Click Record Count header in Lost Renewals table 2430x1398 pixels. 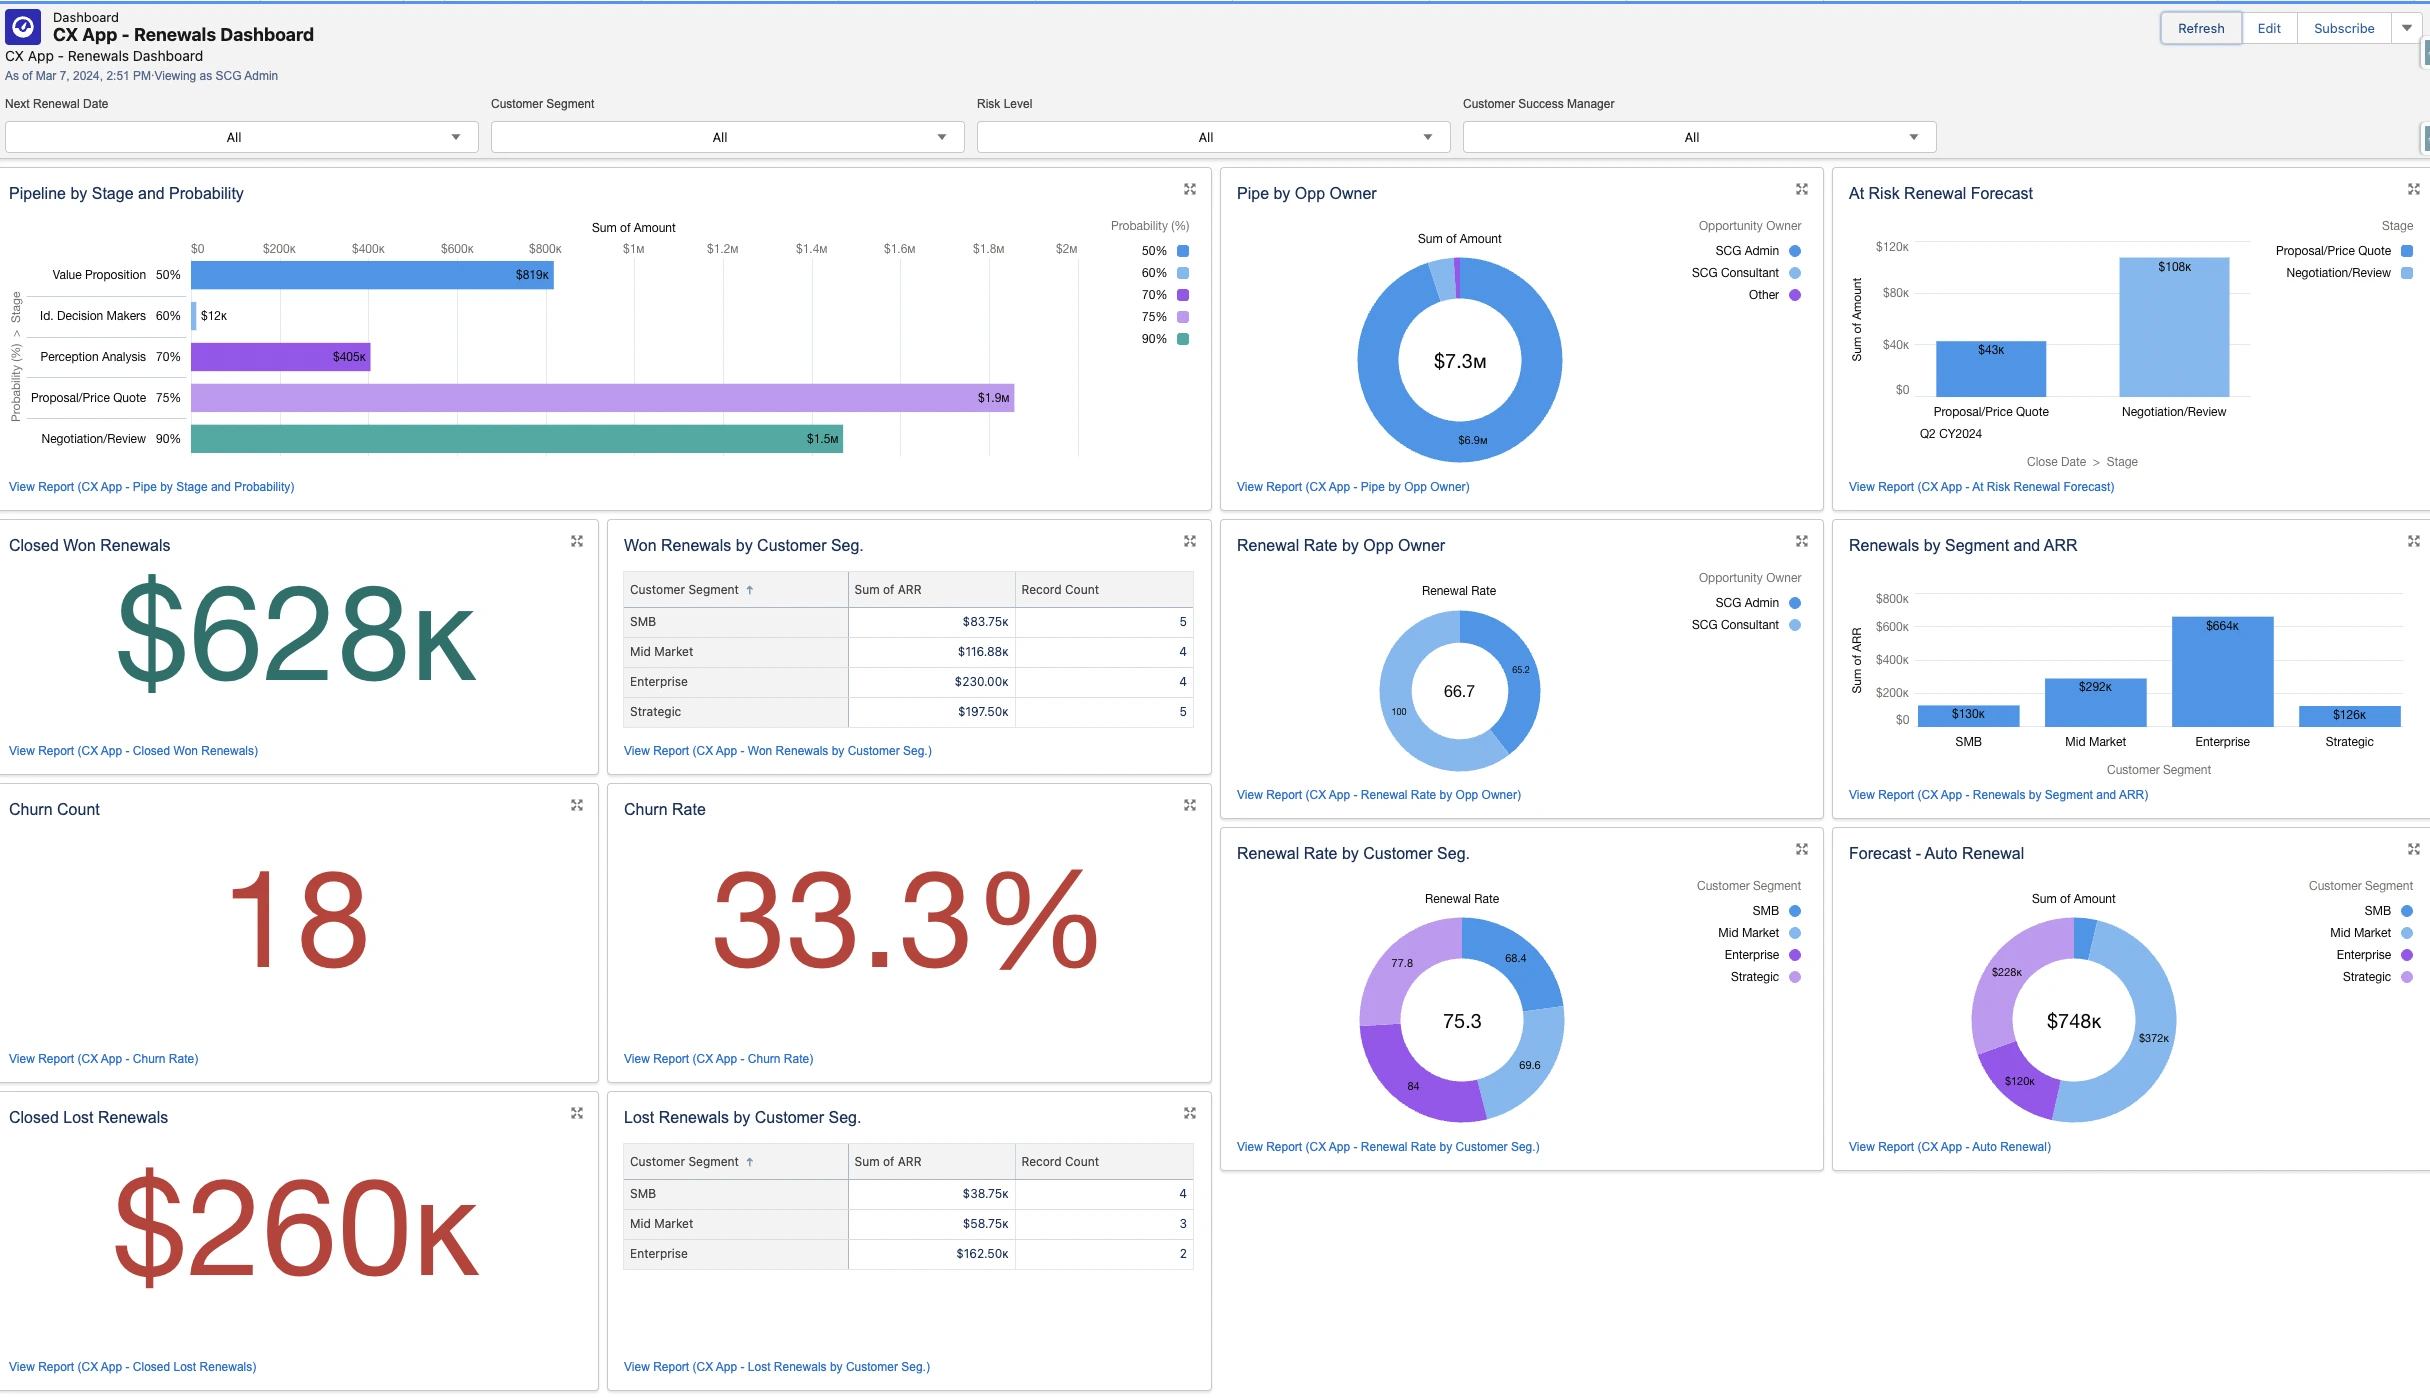point(1060,1162)
